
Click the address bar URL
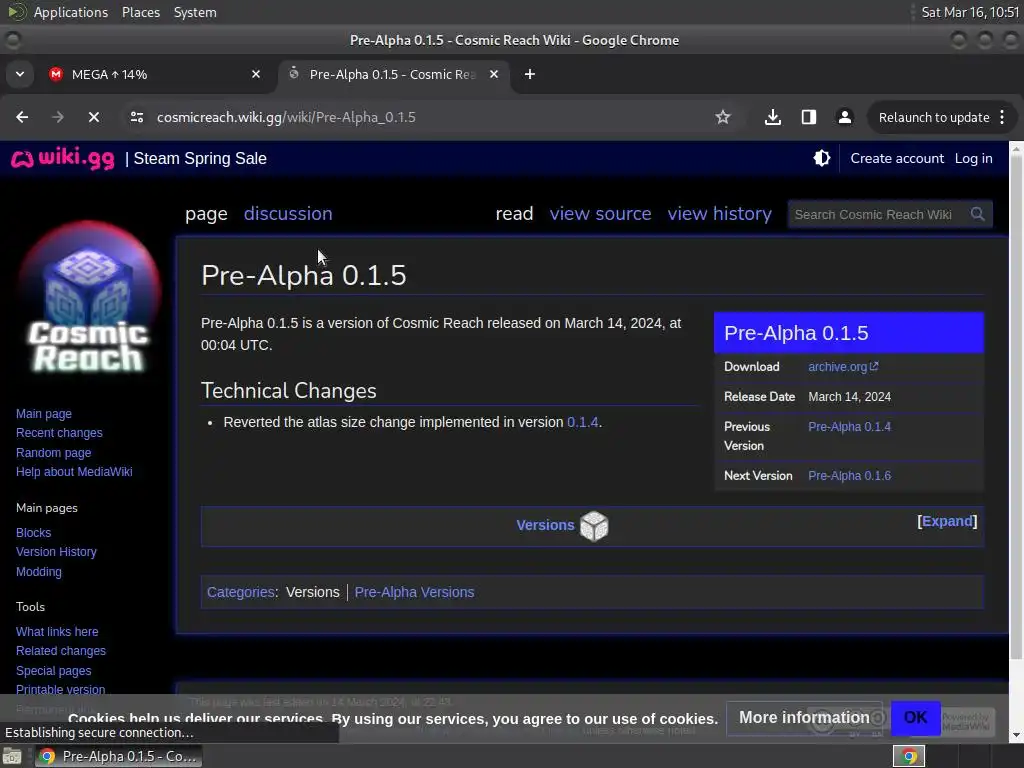286,117
